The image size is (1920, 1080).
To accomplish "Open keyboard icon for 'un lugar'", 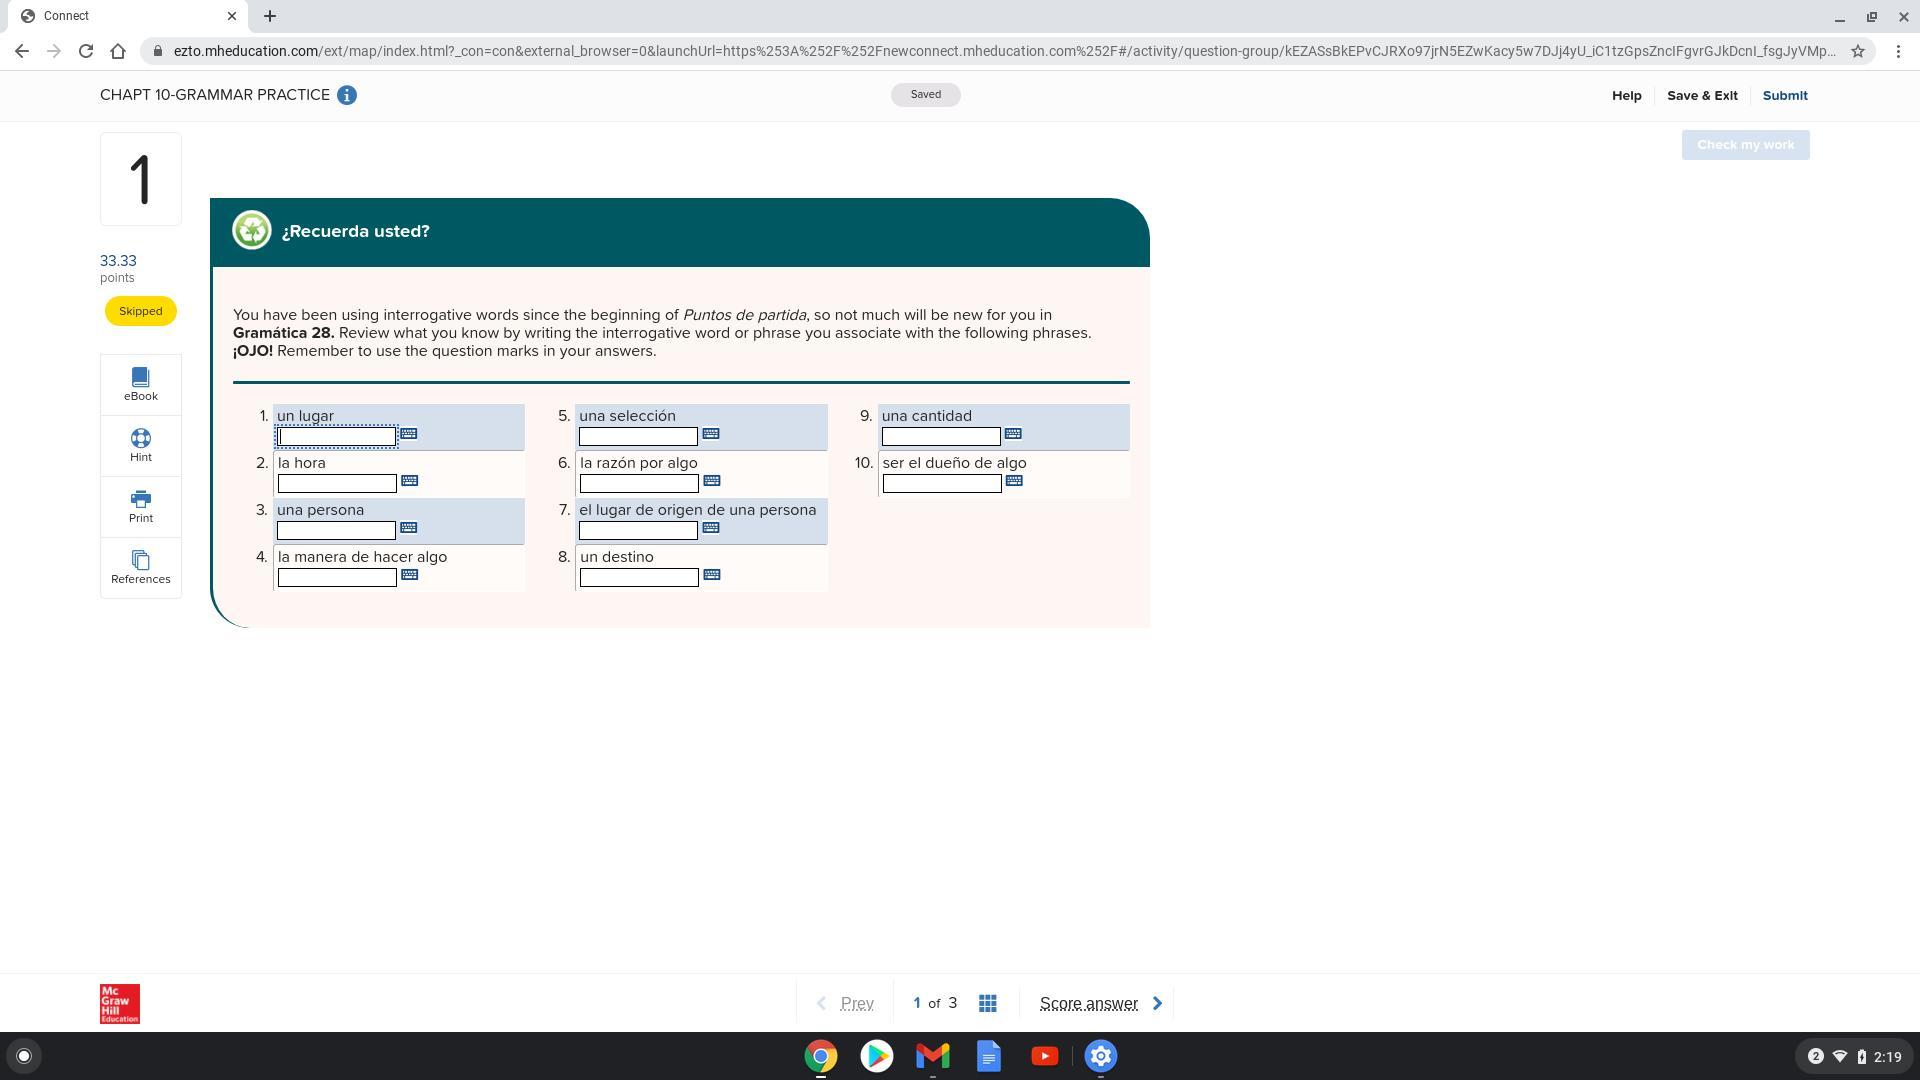I will (x=408, y=434).
